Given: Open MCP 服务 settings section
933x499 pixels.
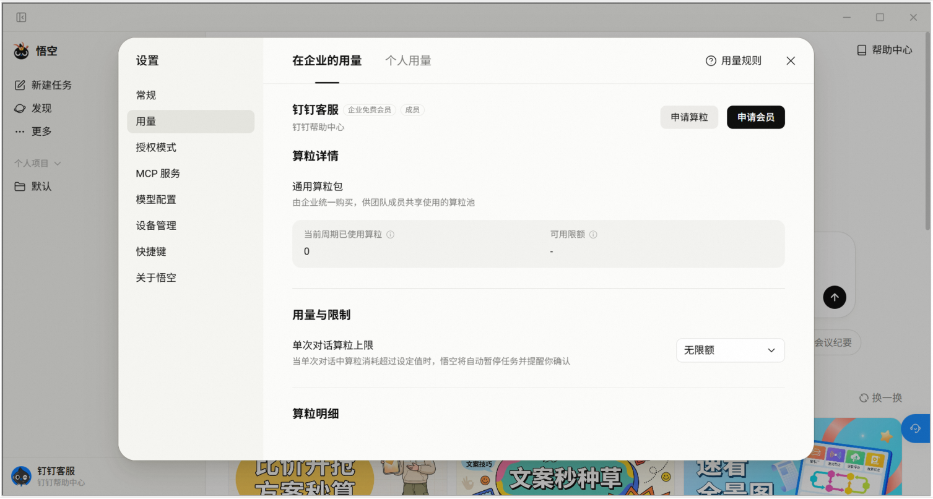Looking at the screenshot, I should [x=190, y=174].
